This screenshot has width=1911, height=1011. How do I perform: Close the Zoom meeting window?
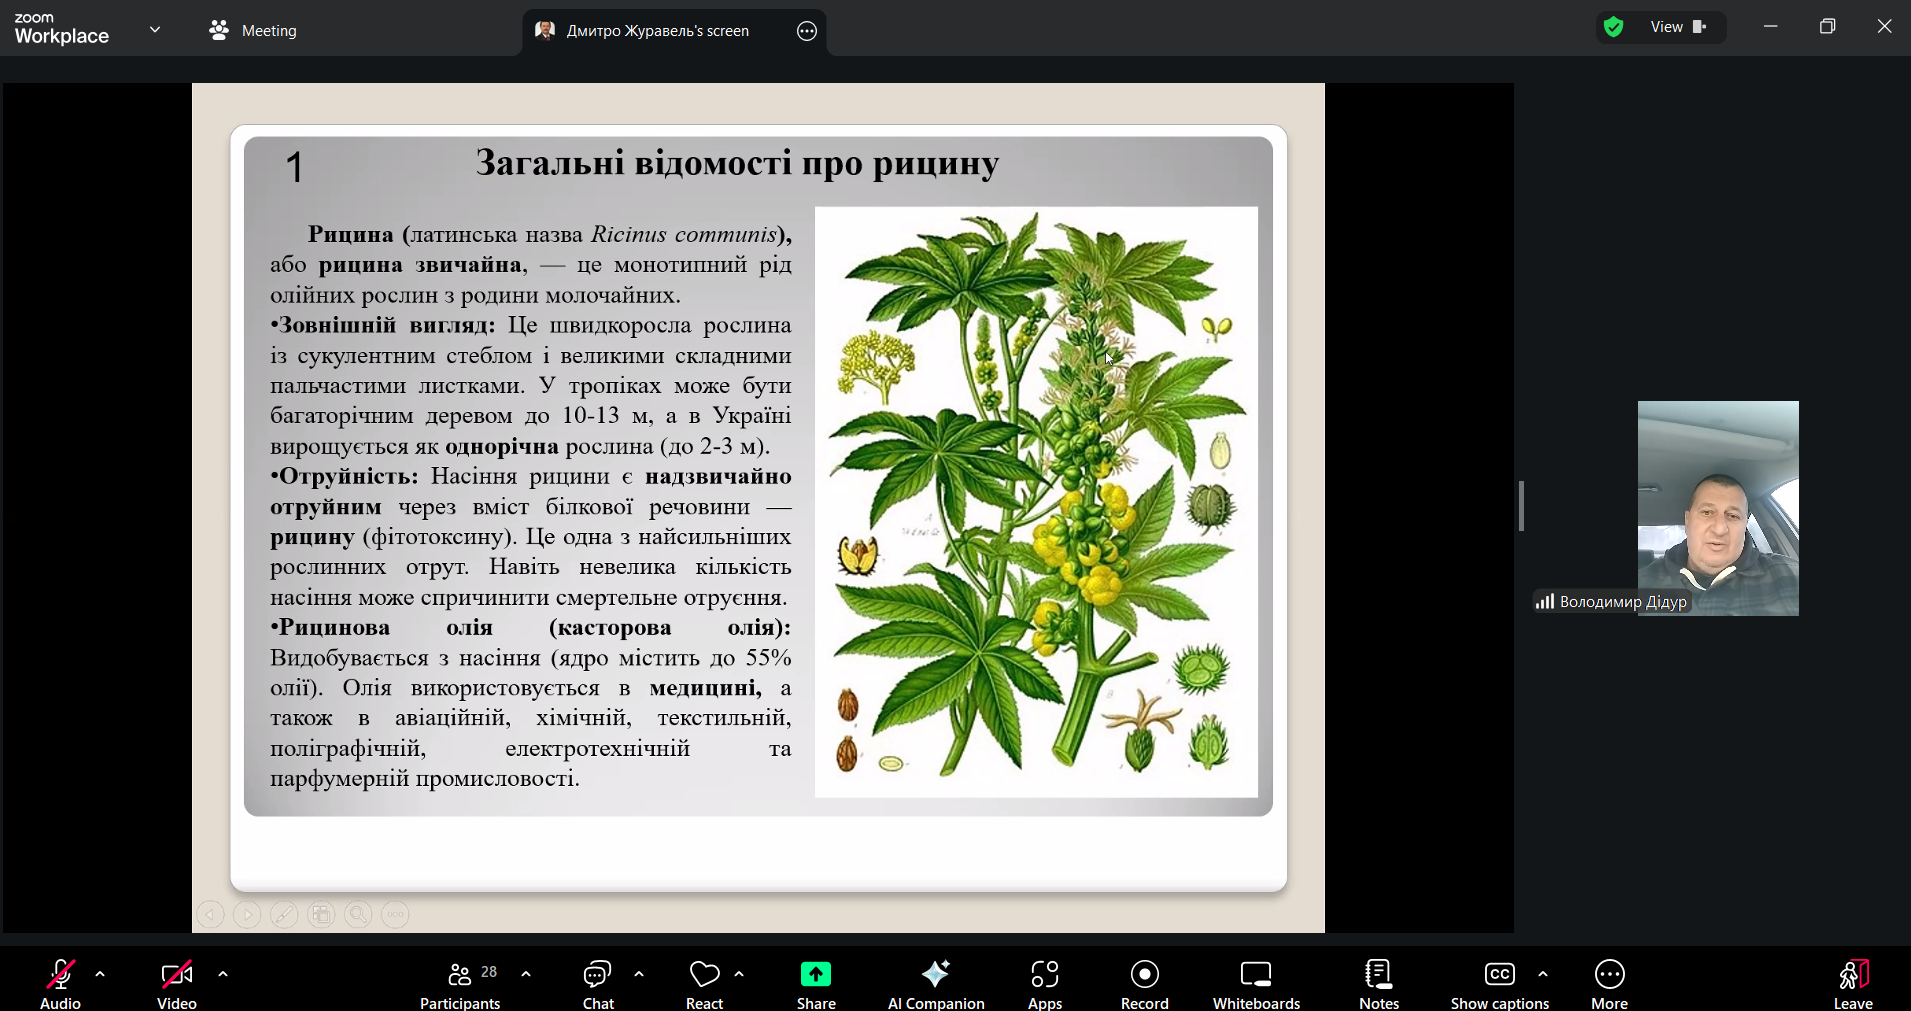[1885, 27]
